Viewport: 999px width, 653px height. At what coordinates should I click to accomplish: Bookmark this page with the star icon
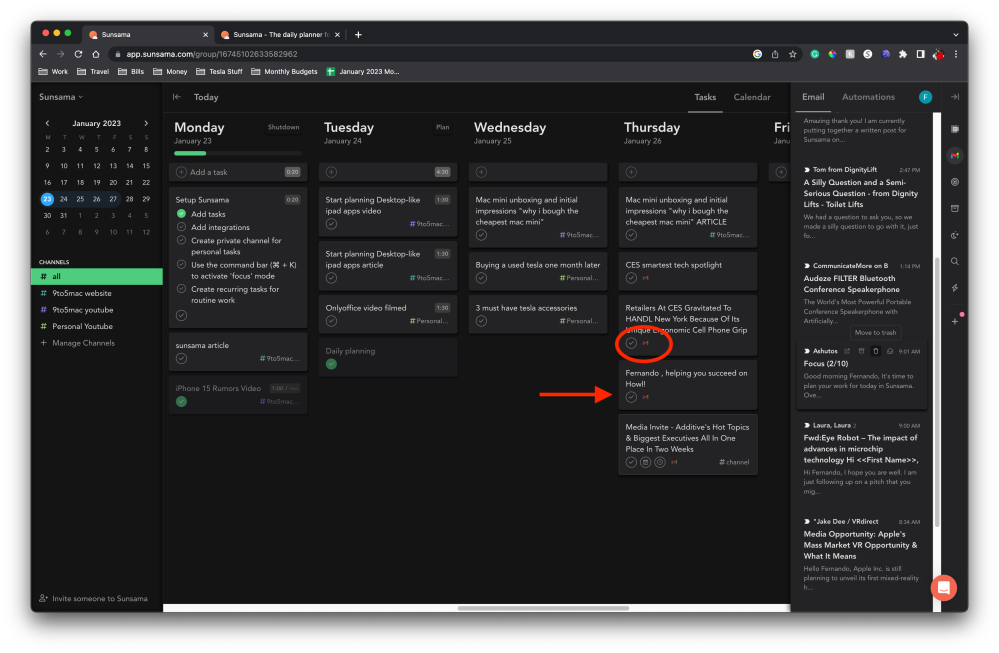point(793,54)
